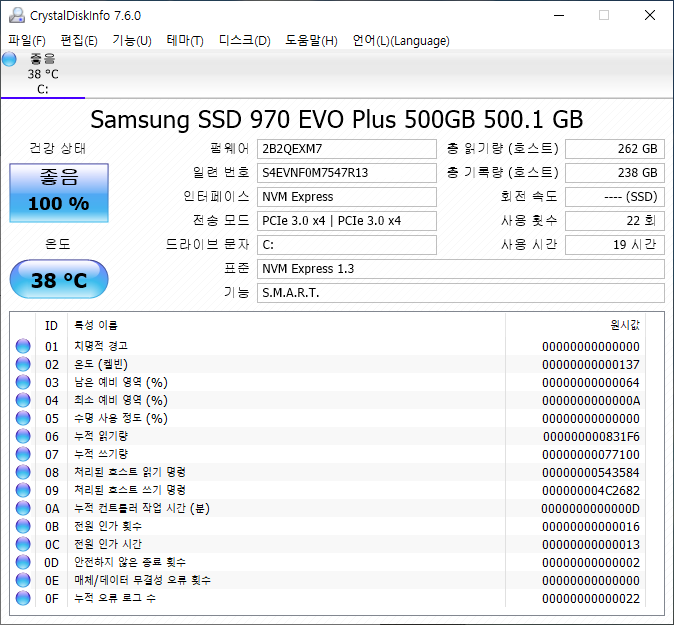Click raw value 00000000831F6
The width and height of the screenshot is (674, 625).
pos(591,436)
